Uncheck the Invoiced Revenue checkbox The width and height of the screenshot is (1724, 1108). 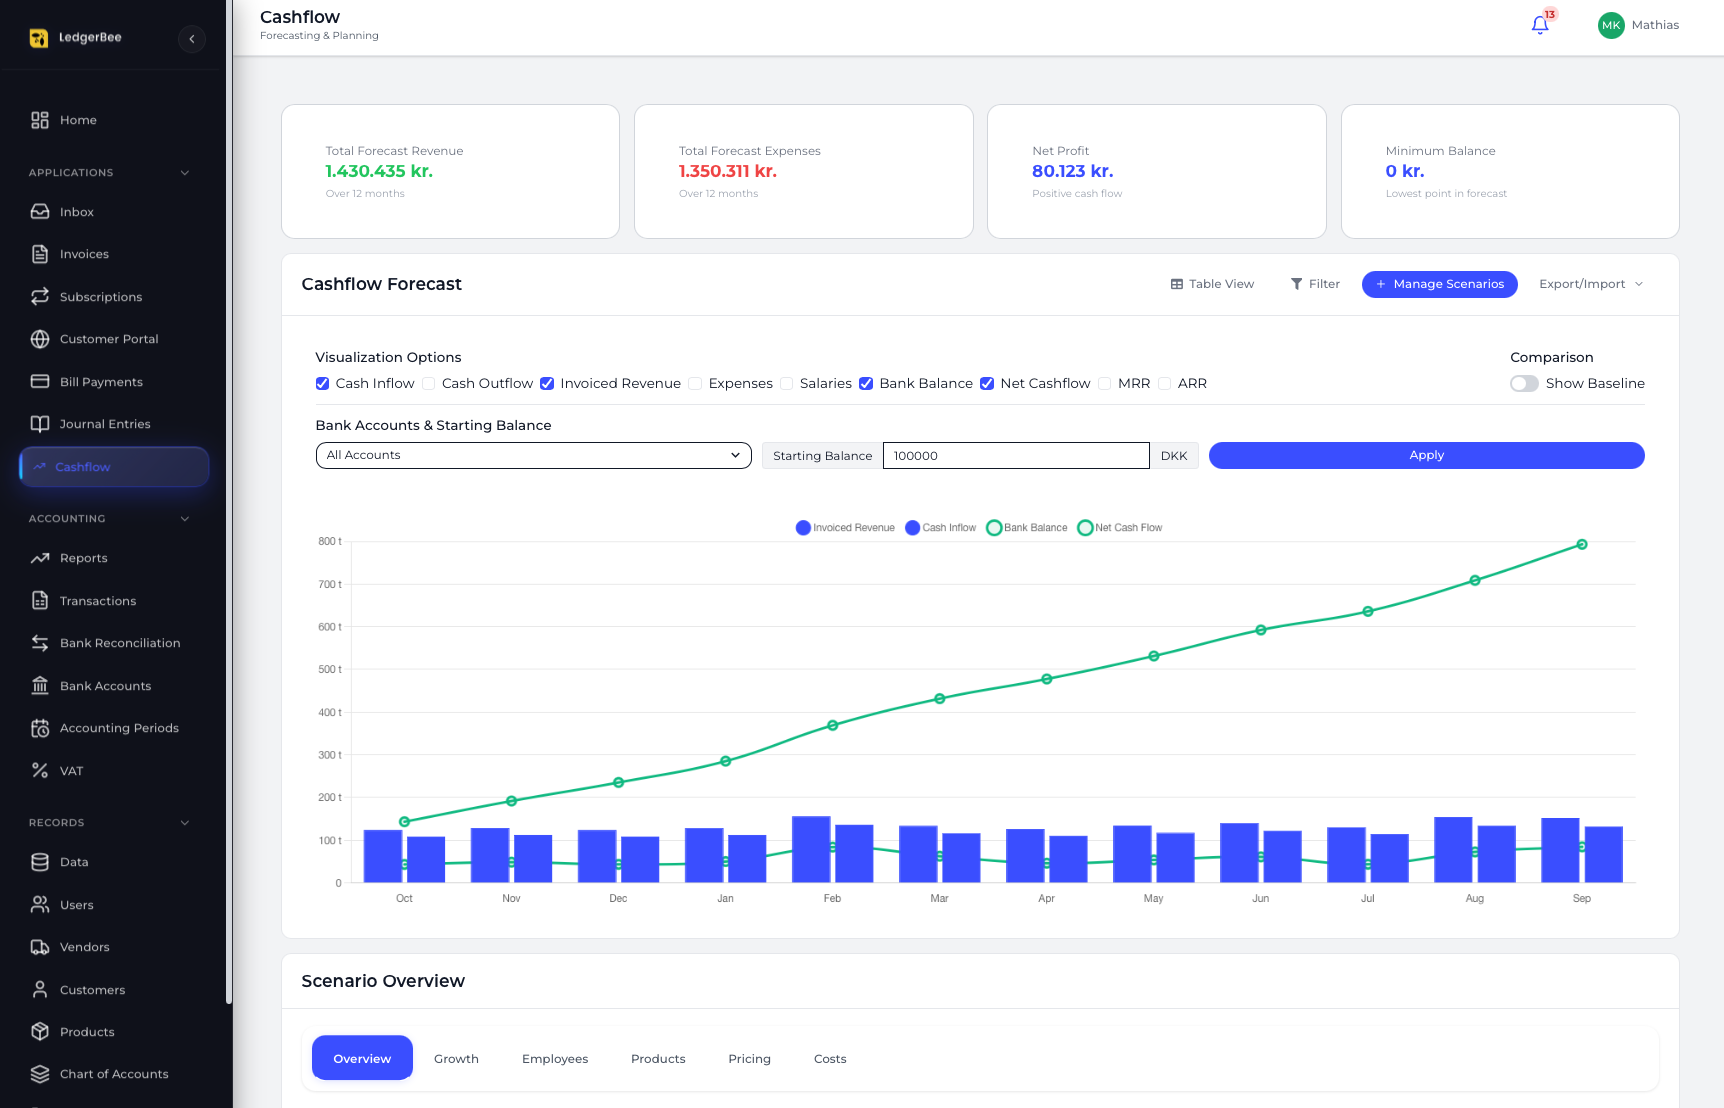(547, 384)
